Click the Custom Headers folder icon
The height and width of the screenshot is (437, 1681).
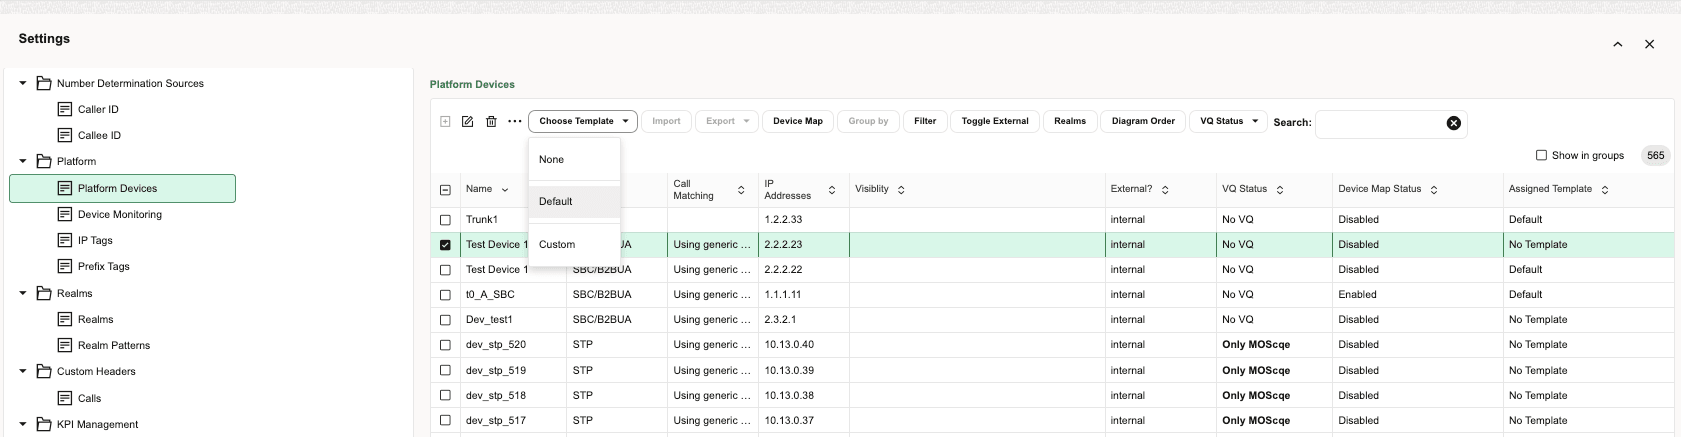coord(44,371)
